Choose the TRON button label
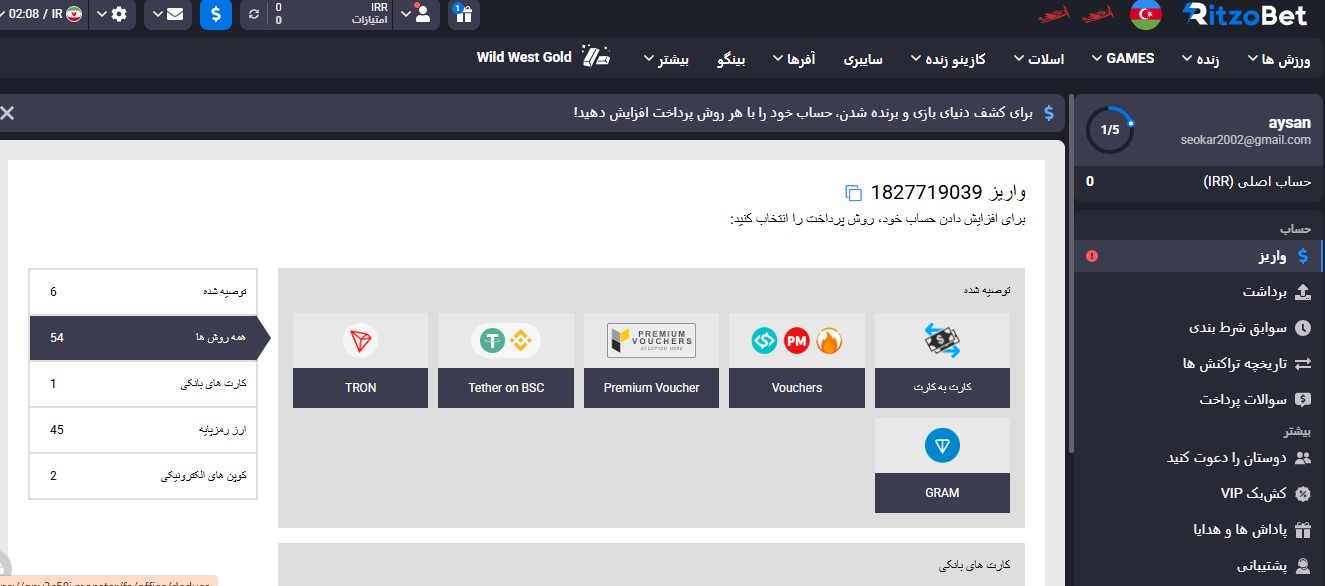 pos(360,388)
